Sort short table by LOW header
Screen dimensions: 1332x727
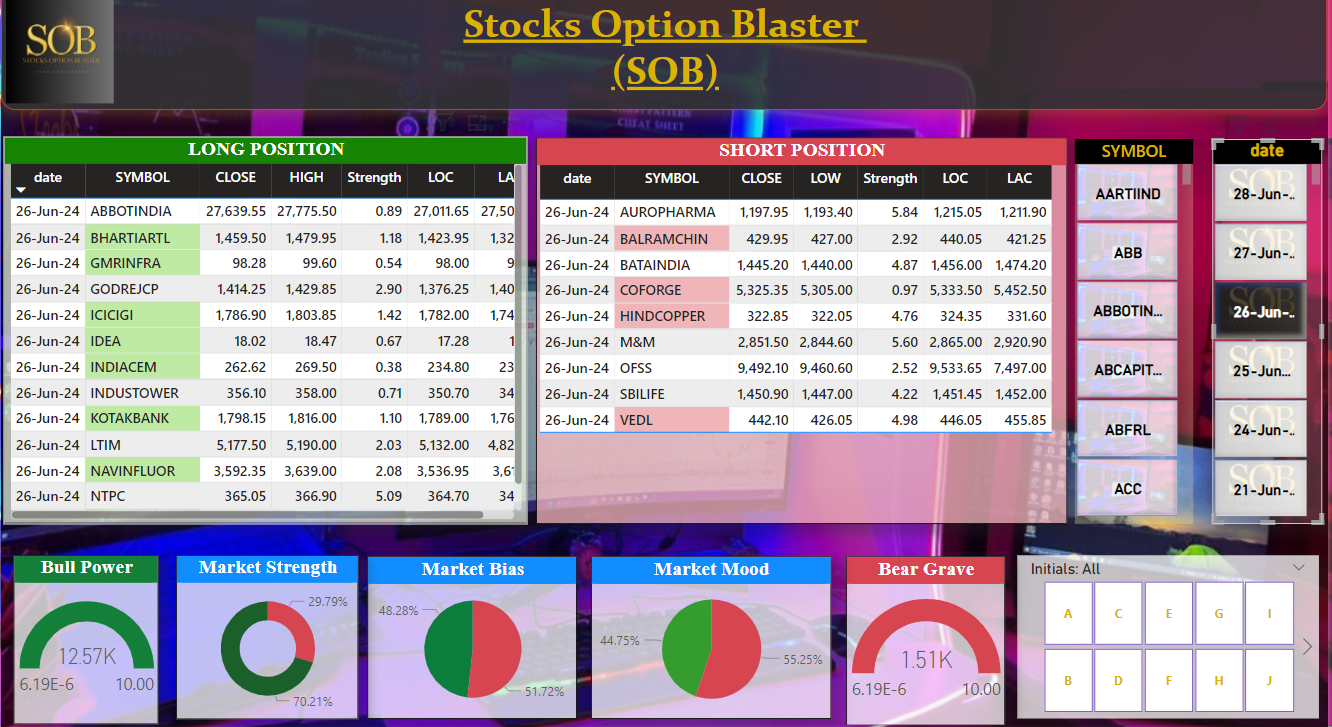(826, 179)
